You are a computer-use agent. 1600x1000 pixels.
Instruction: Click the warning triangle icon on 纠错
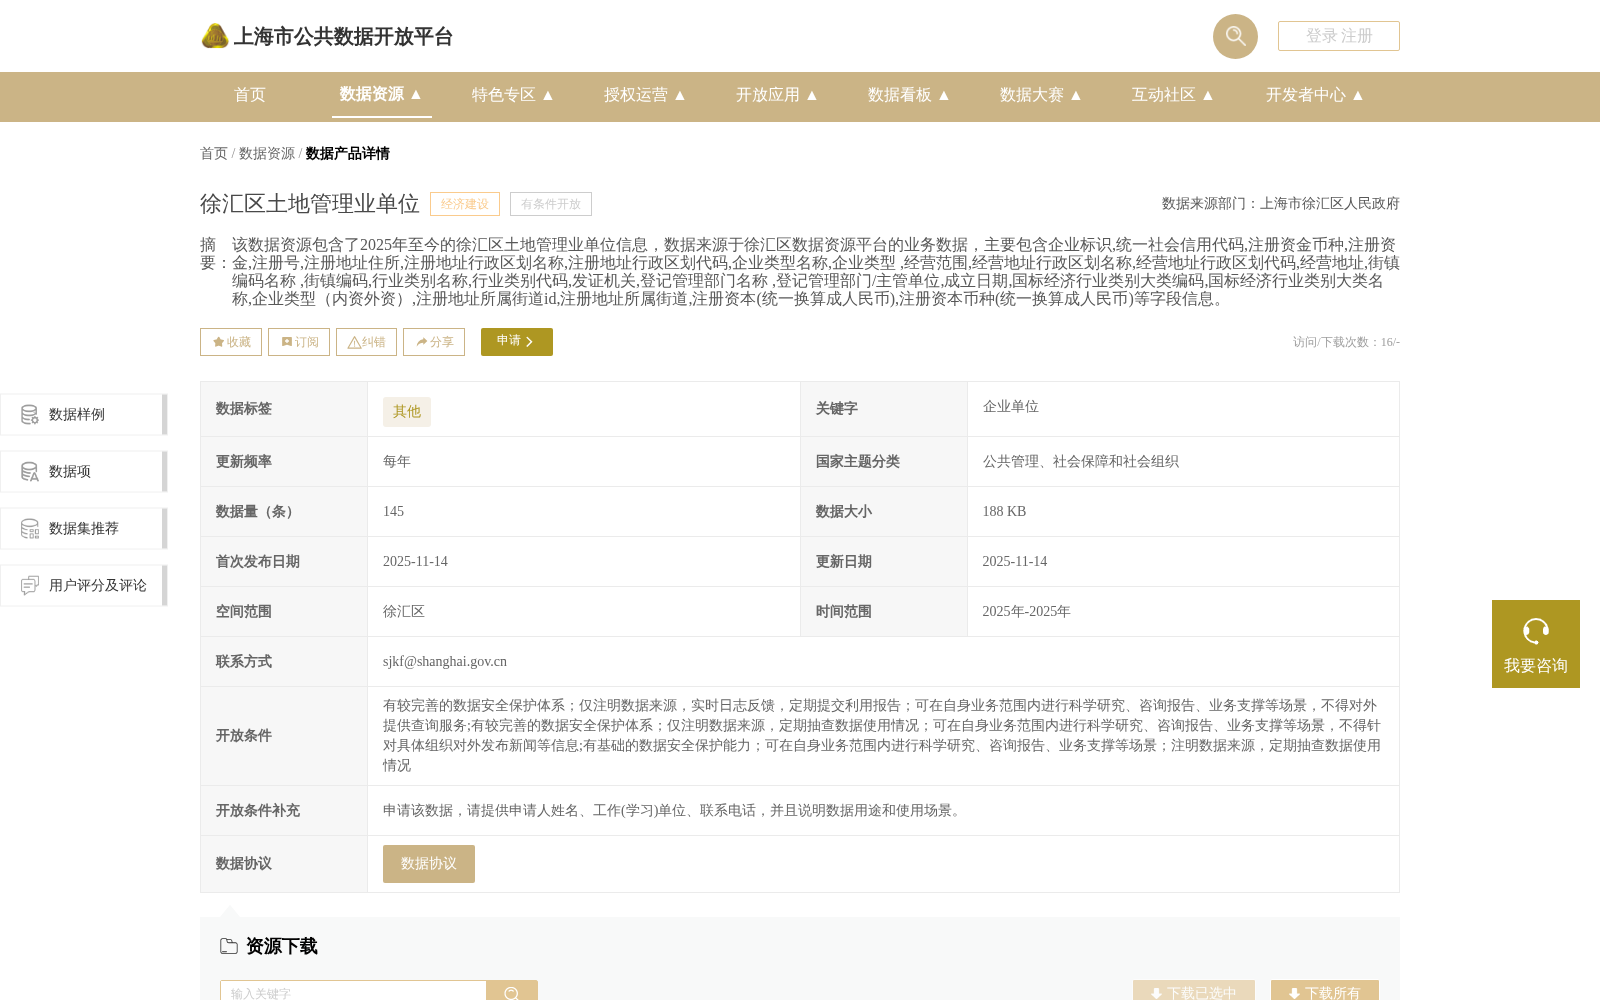coord(354,342)
